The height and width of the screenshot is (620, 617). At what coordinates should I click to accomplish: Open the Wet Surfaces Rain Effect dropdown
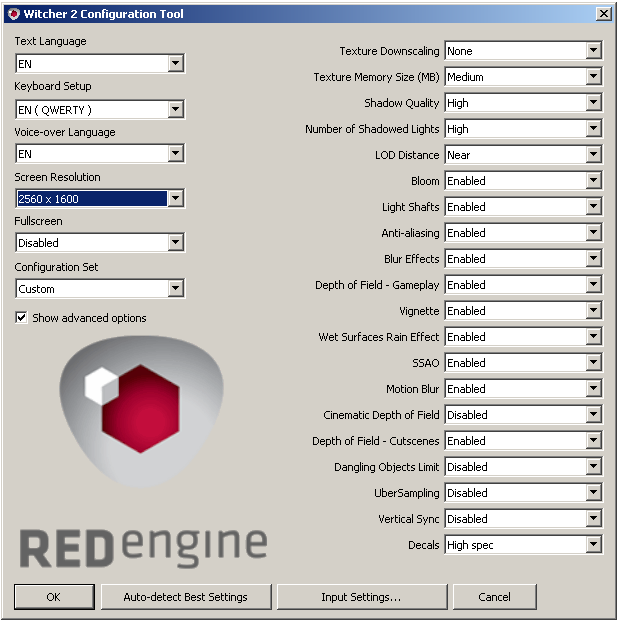click(523, 337)
